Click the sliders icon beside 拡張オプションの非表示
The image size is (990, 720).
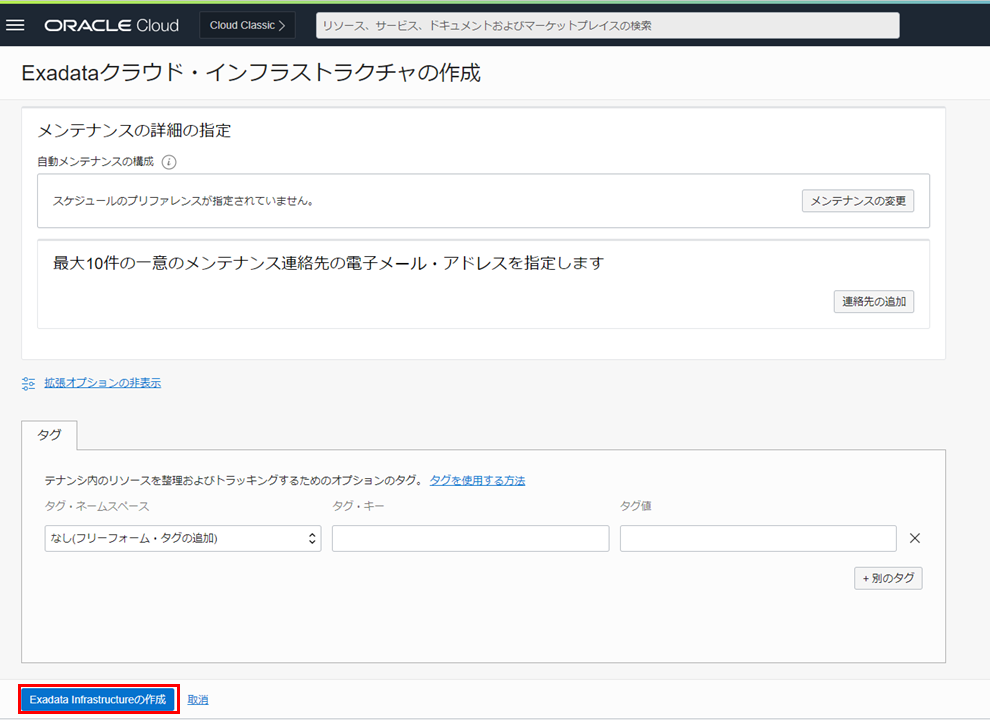click(x=28, y=383)
